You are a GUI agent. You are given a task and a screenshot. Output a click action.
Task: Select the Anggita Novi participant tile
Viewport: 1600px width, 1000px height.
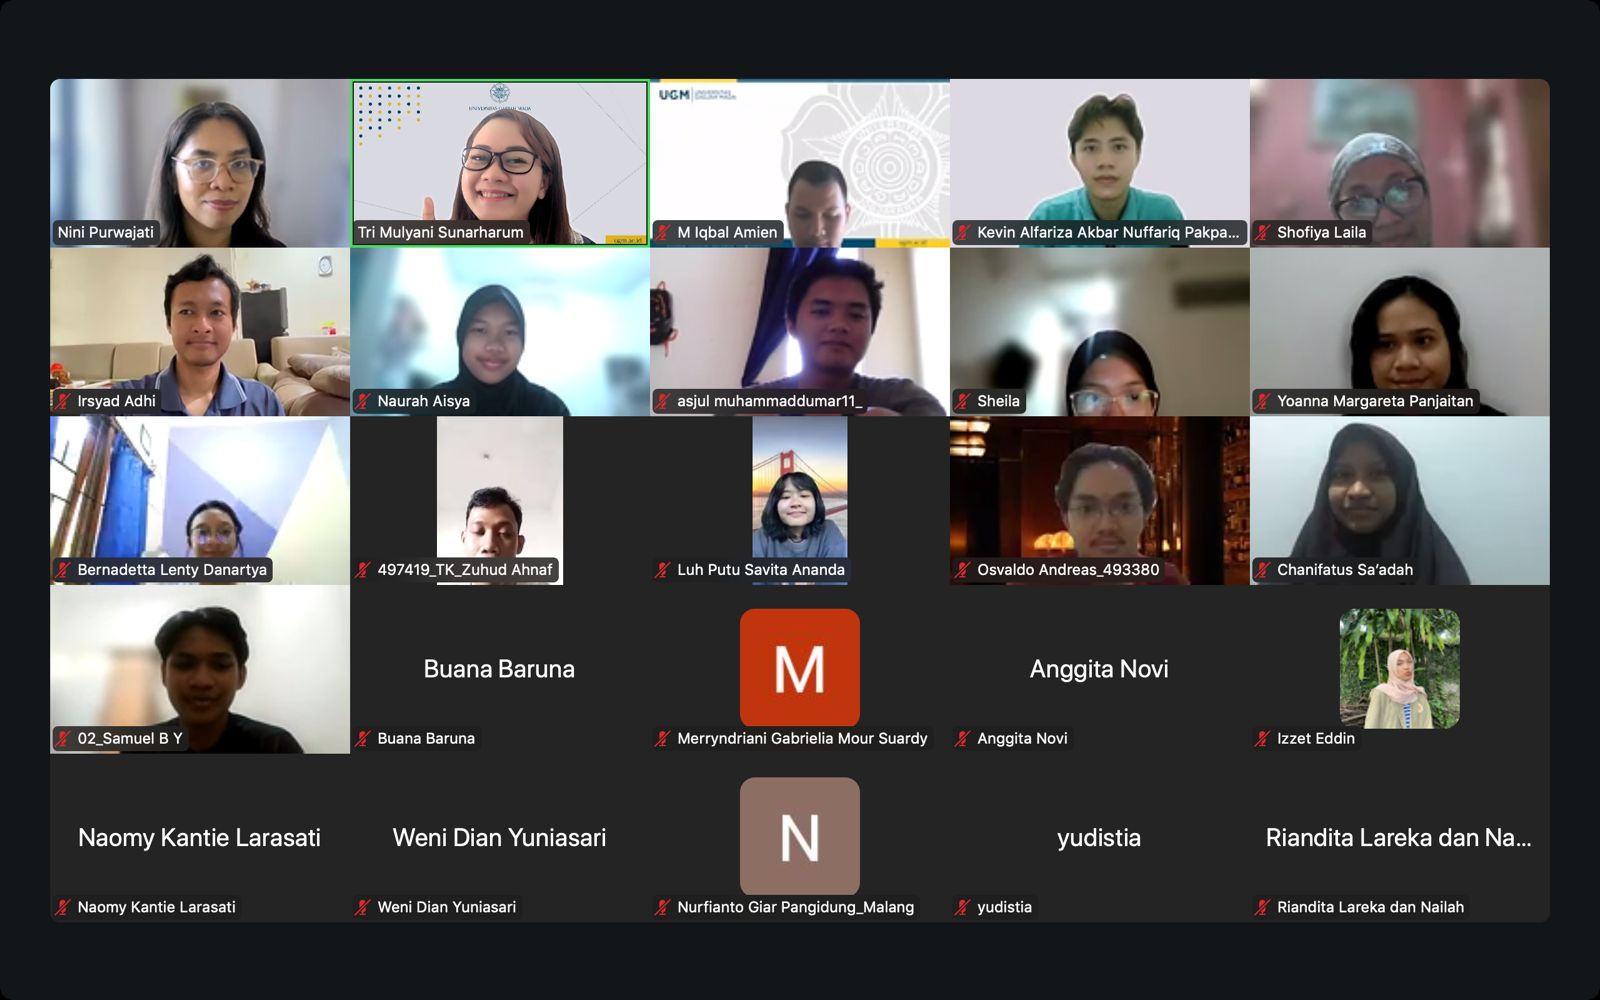point(1100,669)
